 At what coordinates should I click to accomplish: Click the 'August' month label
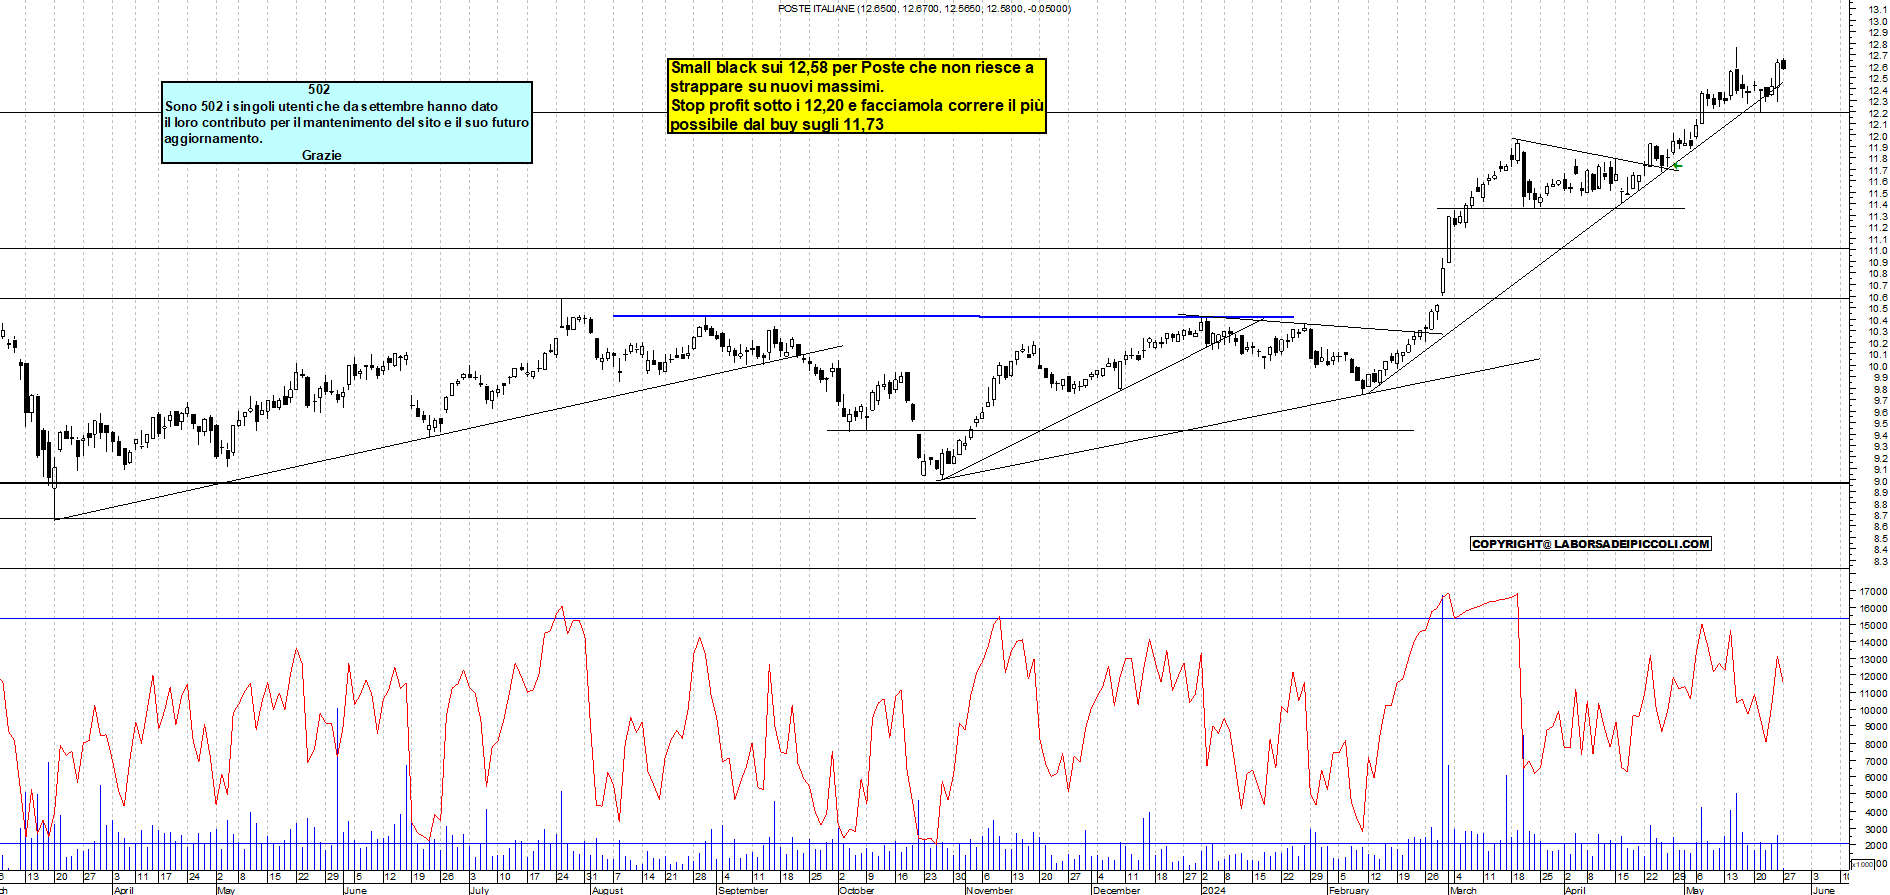(607, 890)
